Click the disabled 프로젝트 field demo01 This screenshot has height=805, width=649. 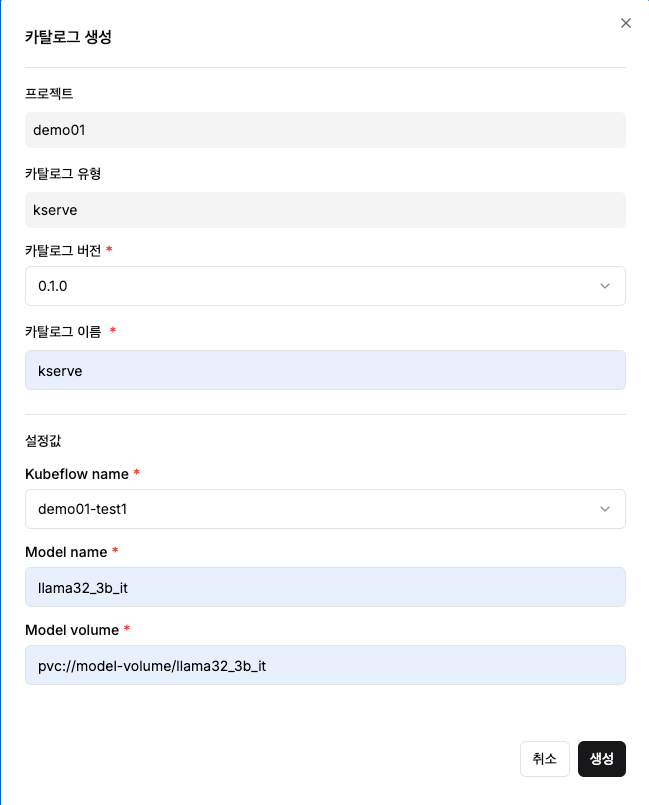tap(325, 130)
